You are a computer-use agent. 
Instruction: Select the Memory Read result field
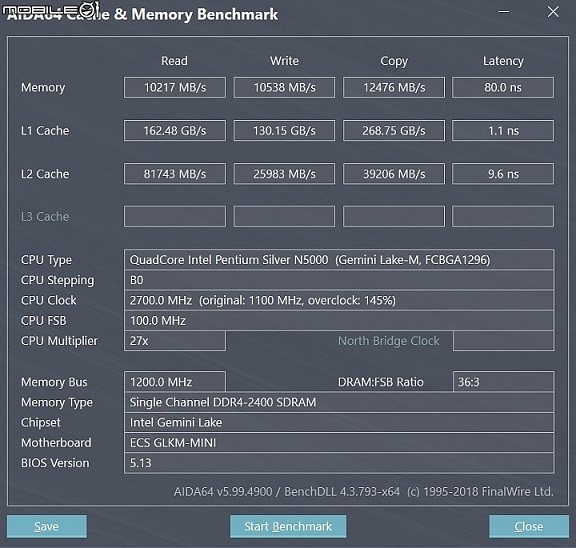click(x=175, y=87)
